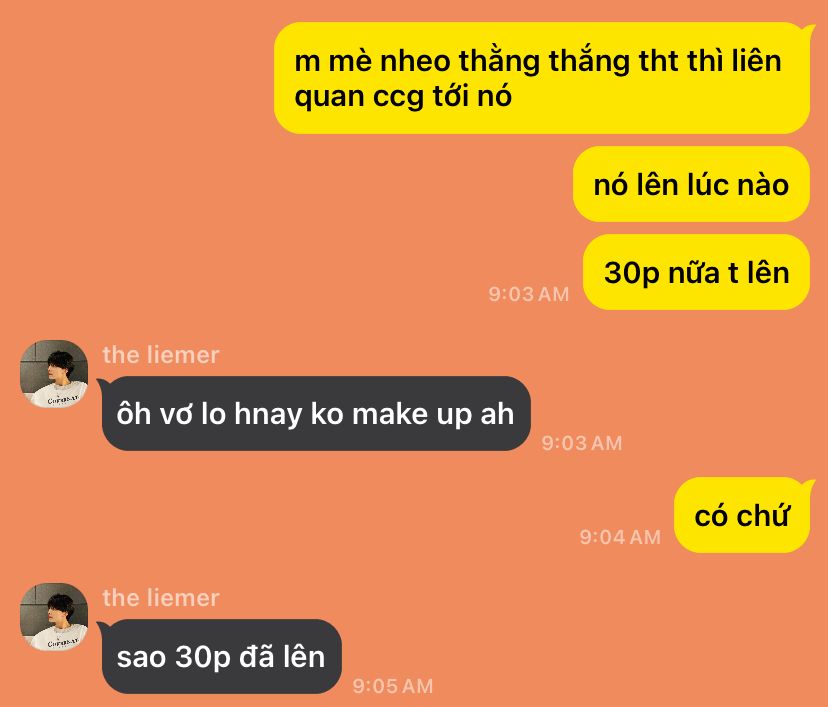Viewport: 828px width, 707px height.
Task: Click the 'the liemer' name above the make up message
Action: coord(161,355)
